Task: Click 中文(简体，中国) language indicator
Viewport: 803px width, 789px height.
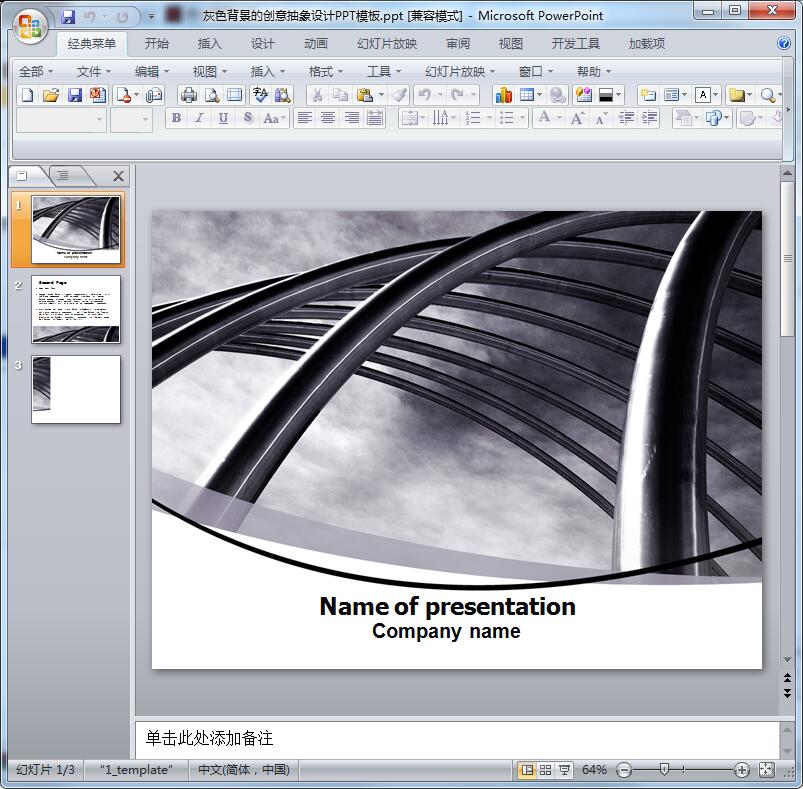Action: click(244, 770)
